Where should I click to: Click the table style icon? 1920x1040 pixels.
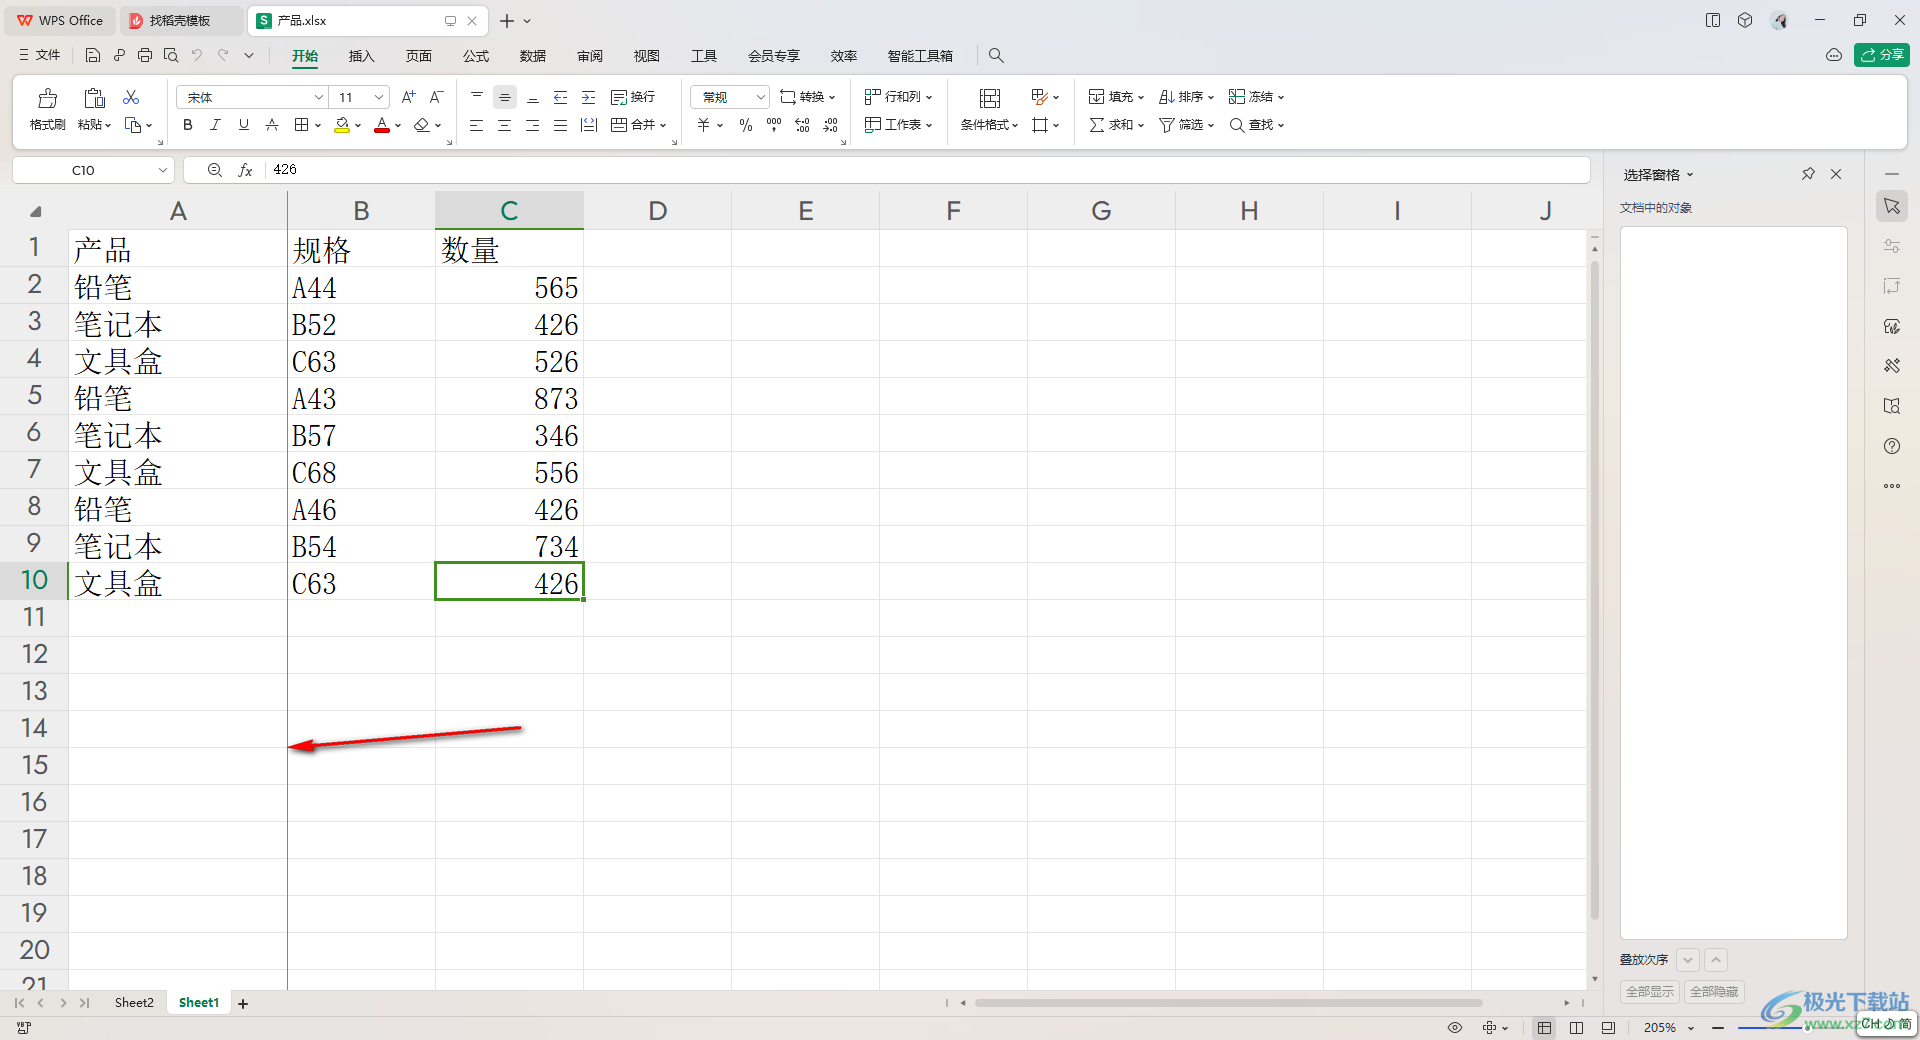pos(1039,97)
